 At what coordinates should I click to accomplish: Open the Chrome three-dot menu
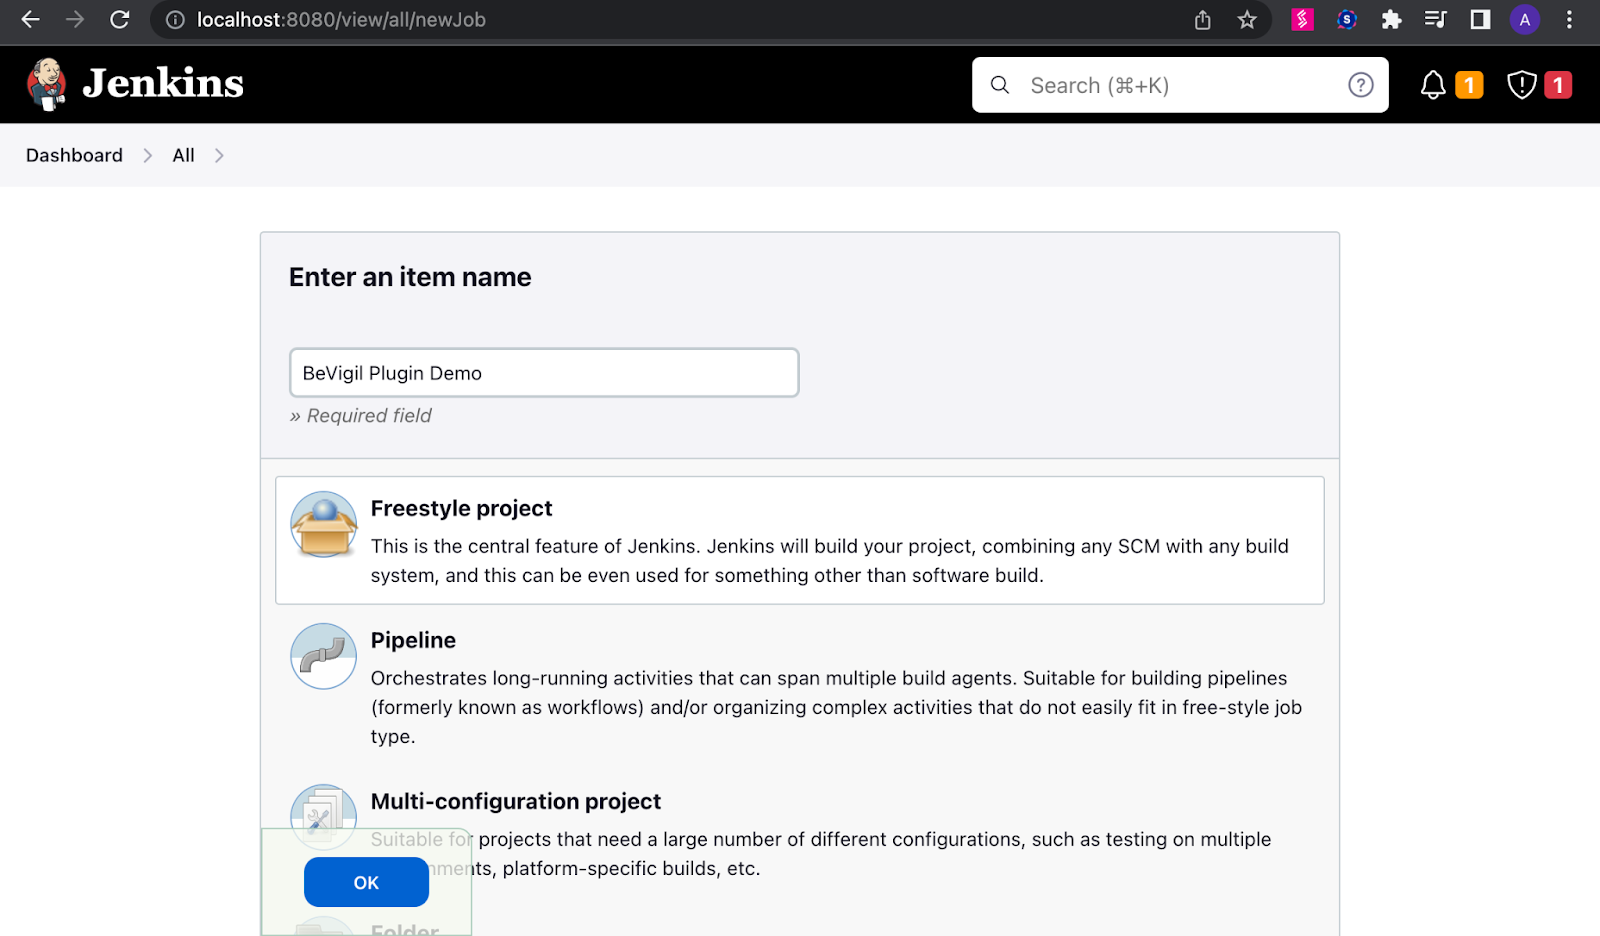point(1569,20)
